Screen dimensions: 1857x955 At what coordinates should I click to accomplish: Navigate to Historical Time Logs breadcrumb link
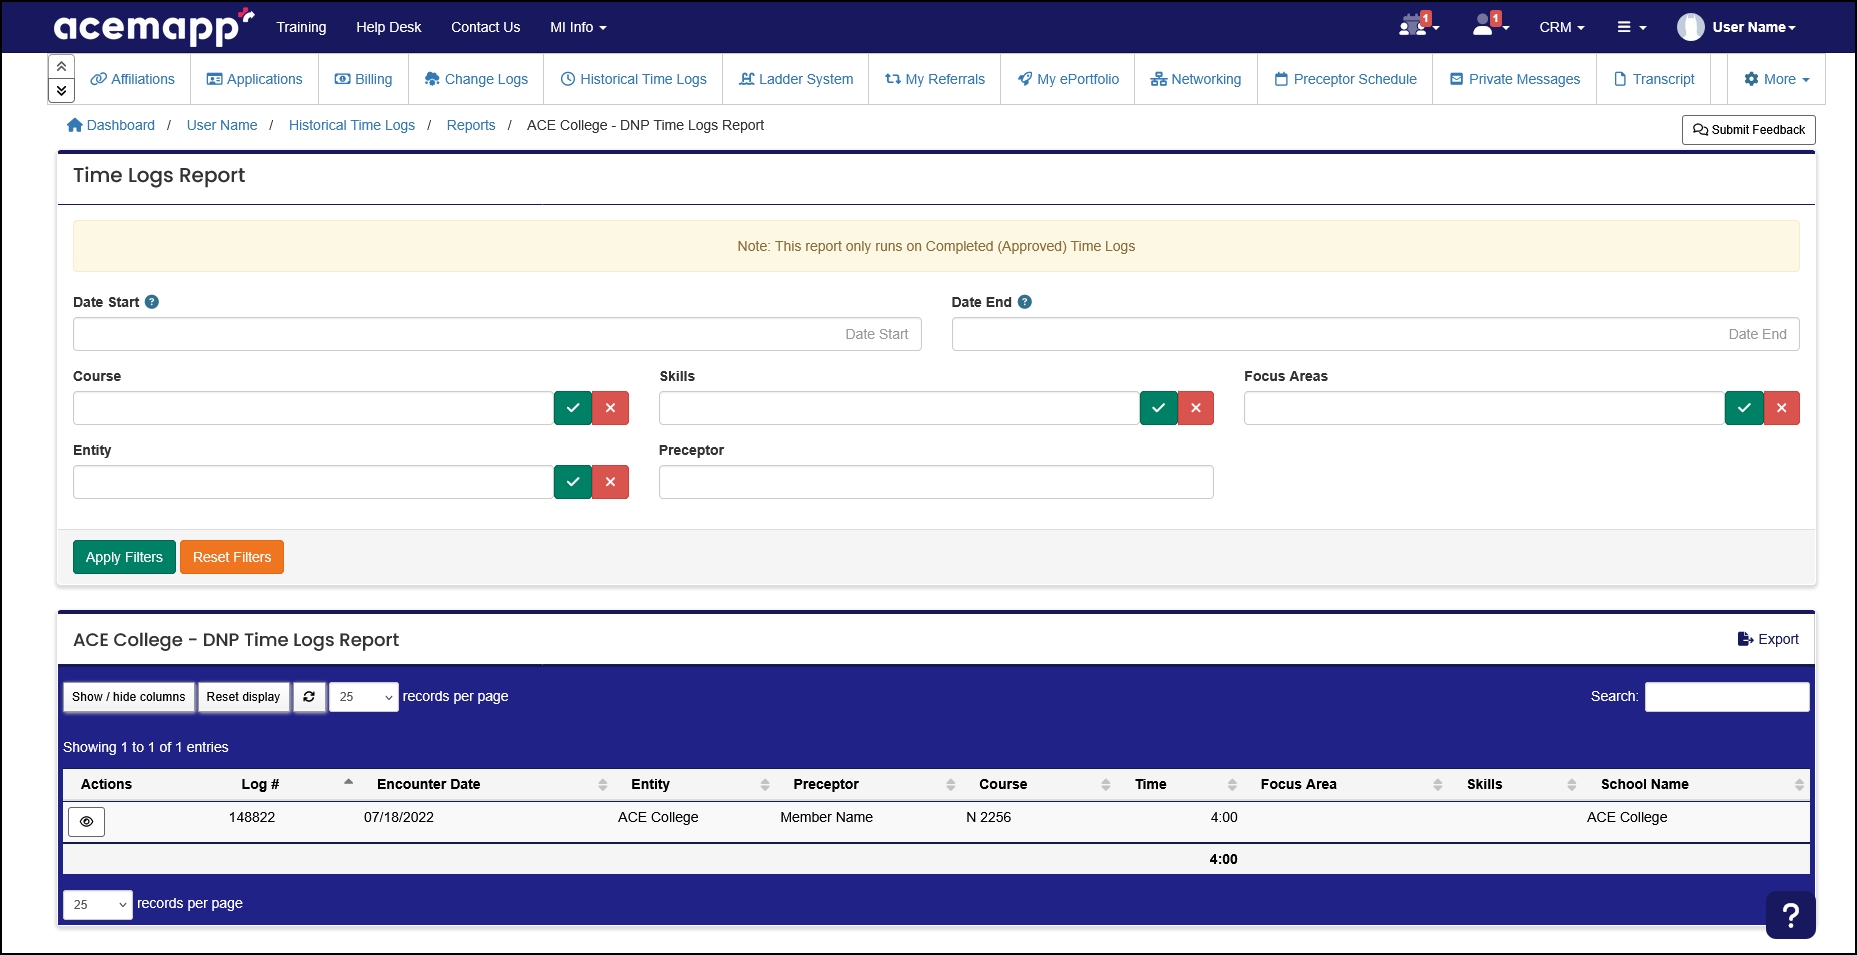352,125
